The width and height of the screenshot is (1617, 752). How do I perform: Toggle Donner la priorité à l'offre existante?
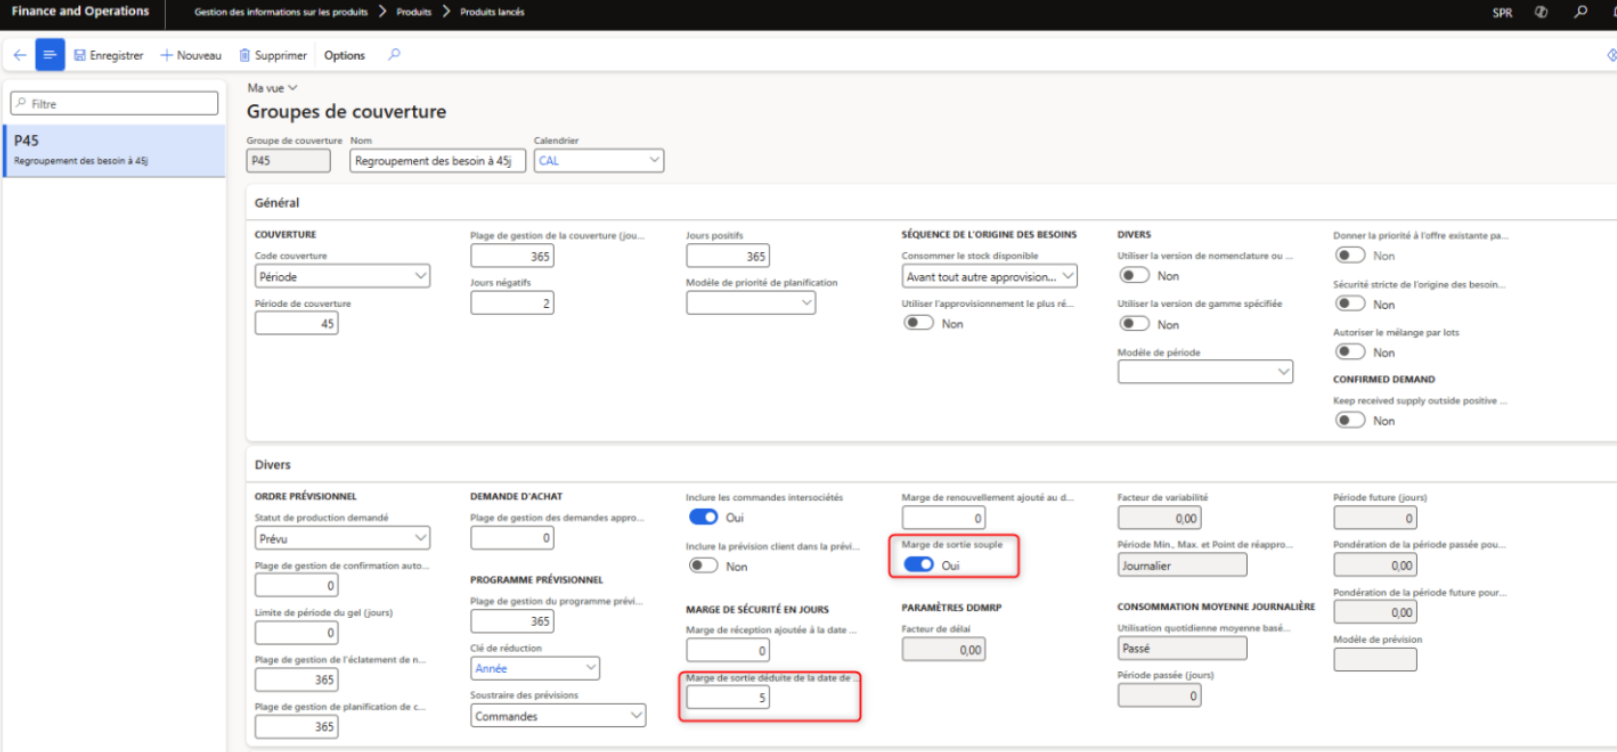1350,255
